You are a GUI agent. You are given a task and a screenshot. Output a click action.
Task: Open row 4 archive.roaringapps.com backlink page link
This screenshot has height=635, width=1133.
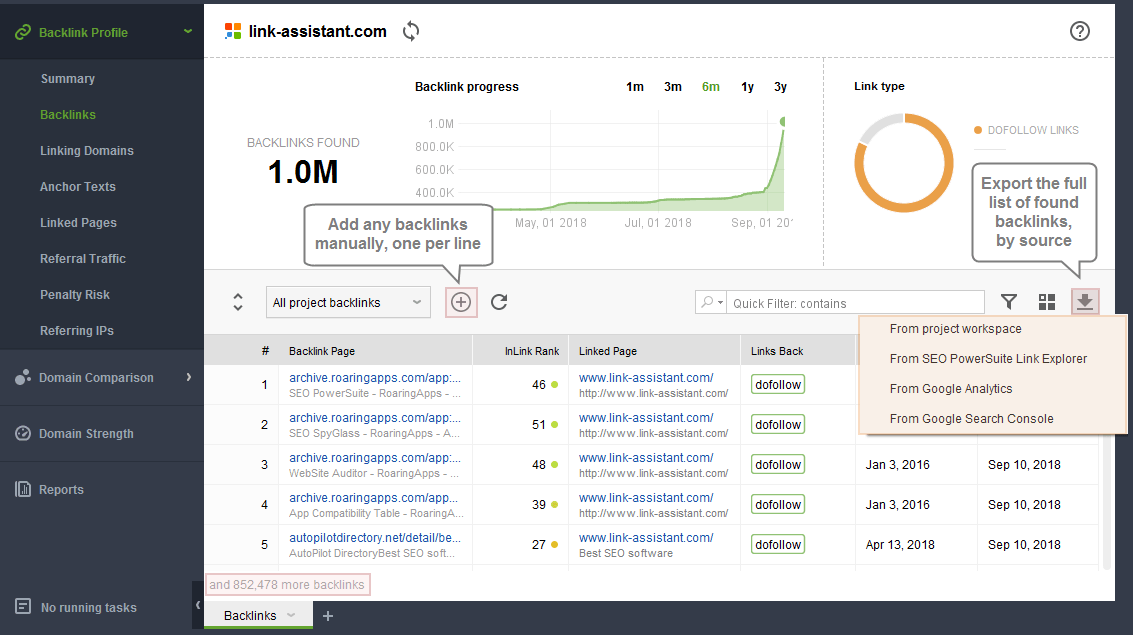pyautogui.click(x=374, y=498)
